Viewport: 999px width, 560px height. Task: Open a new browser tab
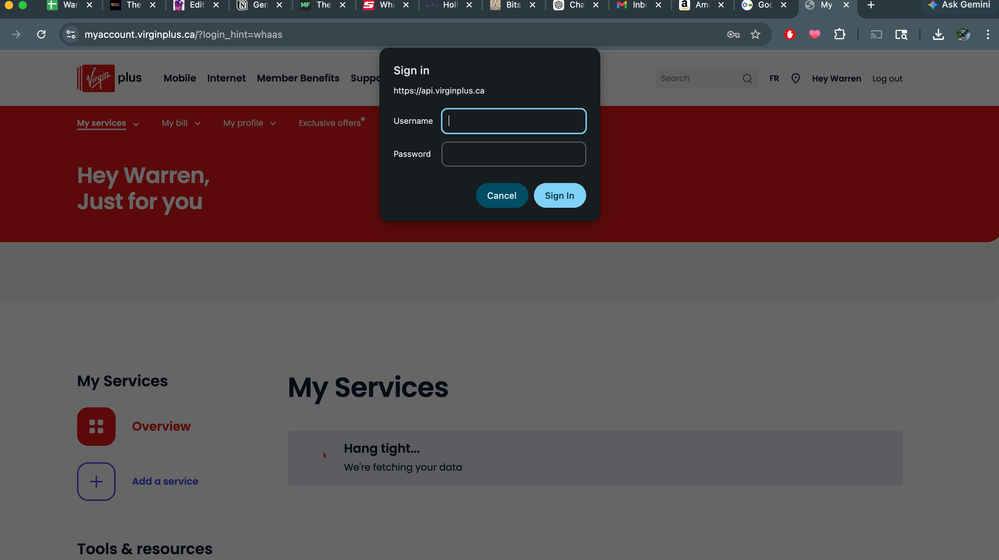click(871, 5)
